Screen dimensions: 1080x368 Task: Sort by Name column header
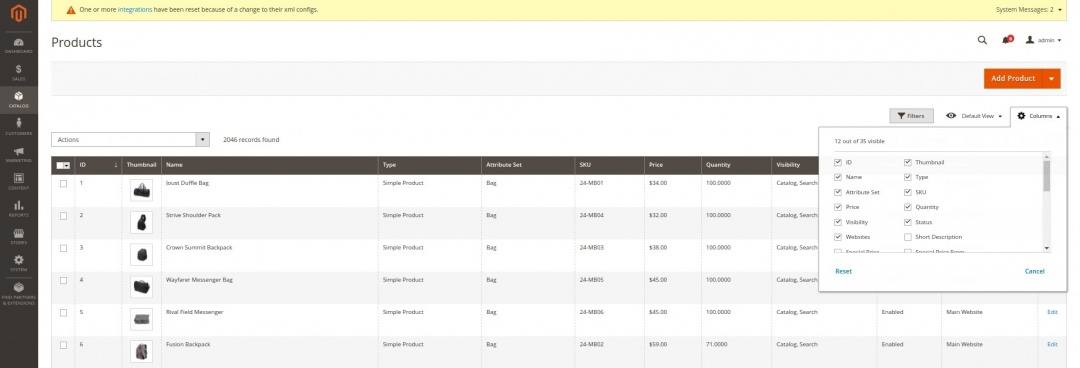pyautogui.click(x=270, y=165)
